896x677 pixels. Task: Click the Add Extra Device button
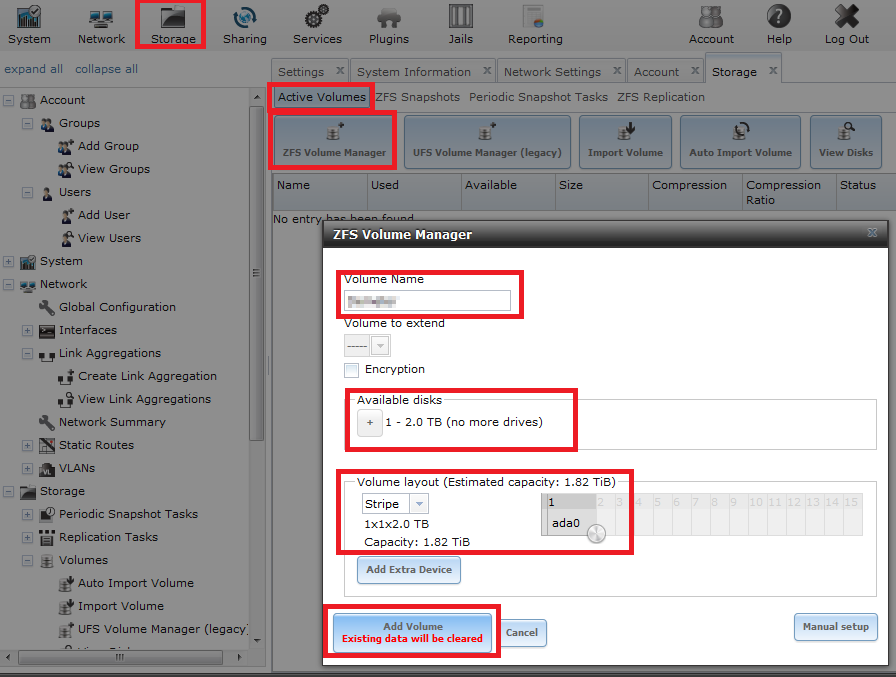(x=409, y=570)
